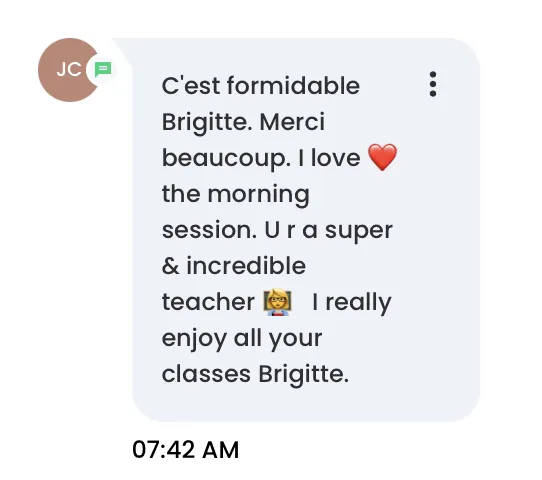Click the "beaucoup. I love" text
The width and height of the screenshot is (542, 480).
pos(261,158)
